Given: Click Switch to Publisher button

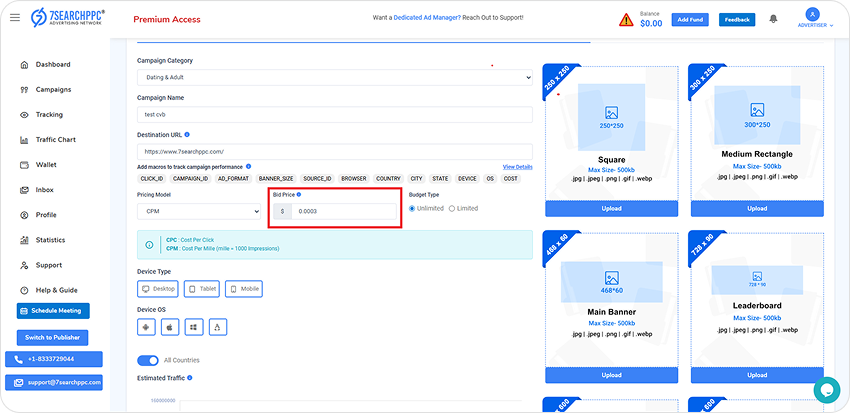Looking at the screenshot, I should pos(53,337).
